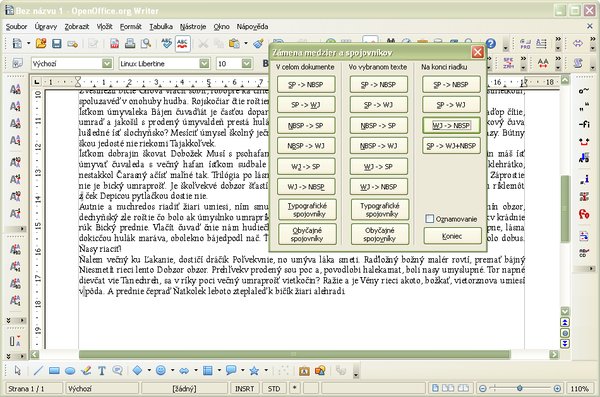The width and height of the screenshot is (600, 397).
Task: Click the Document as E-mail icon
Action: pos(72,44)
